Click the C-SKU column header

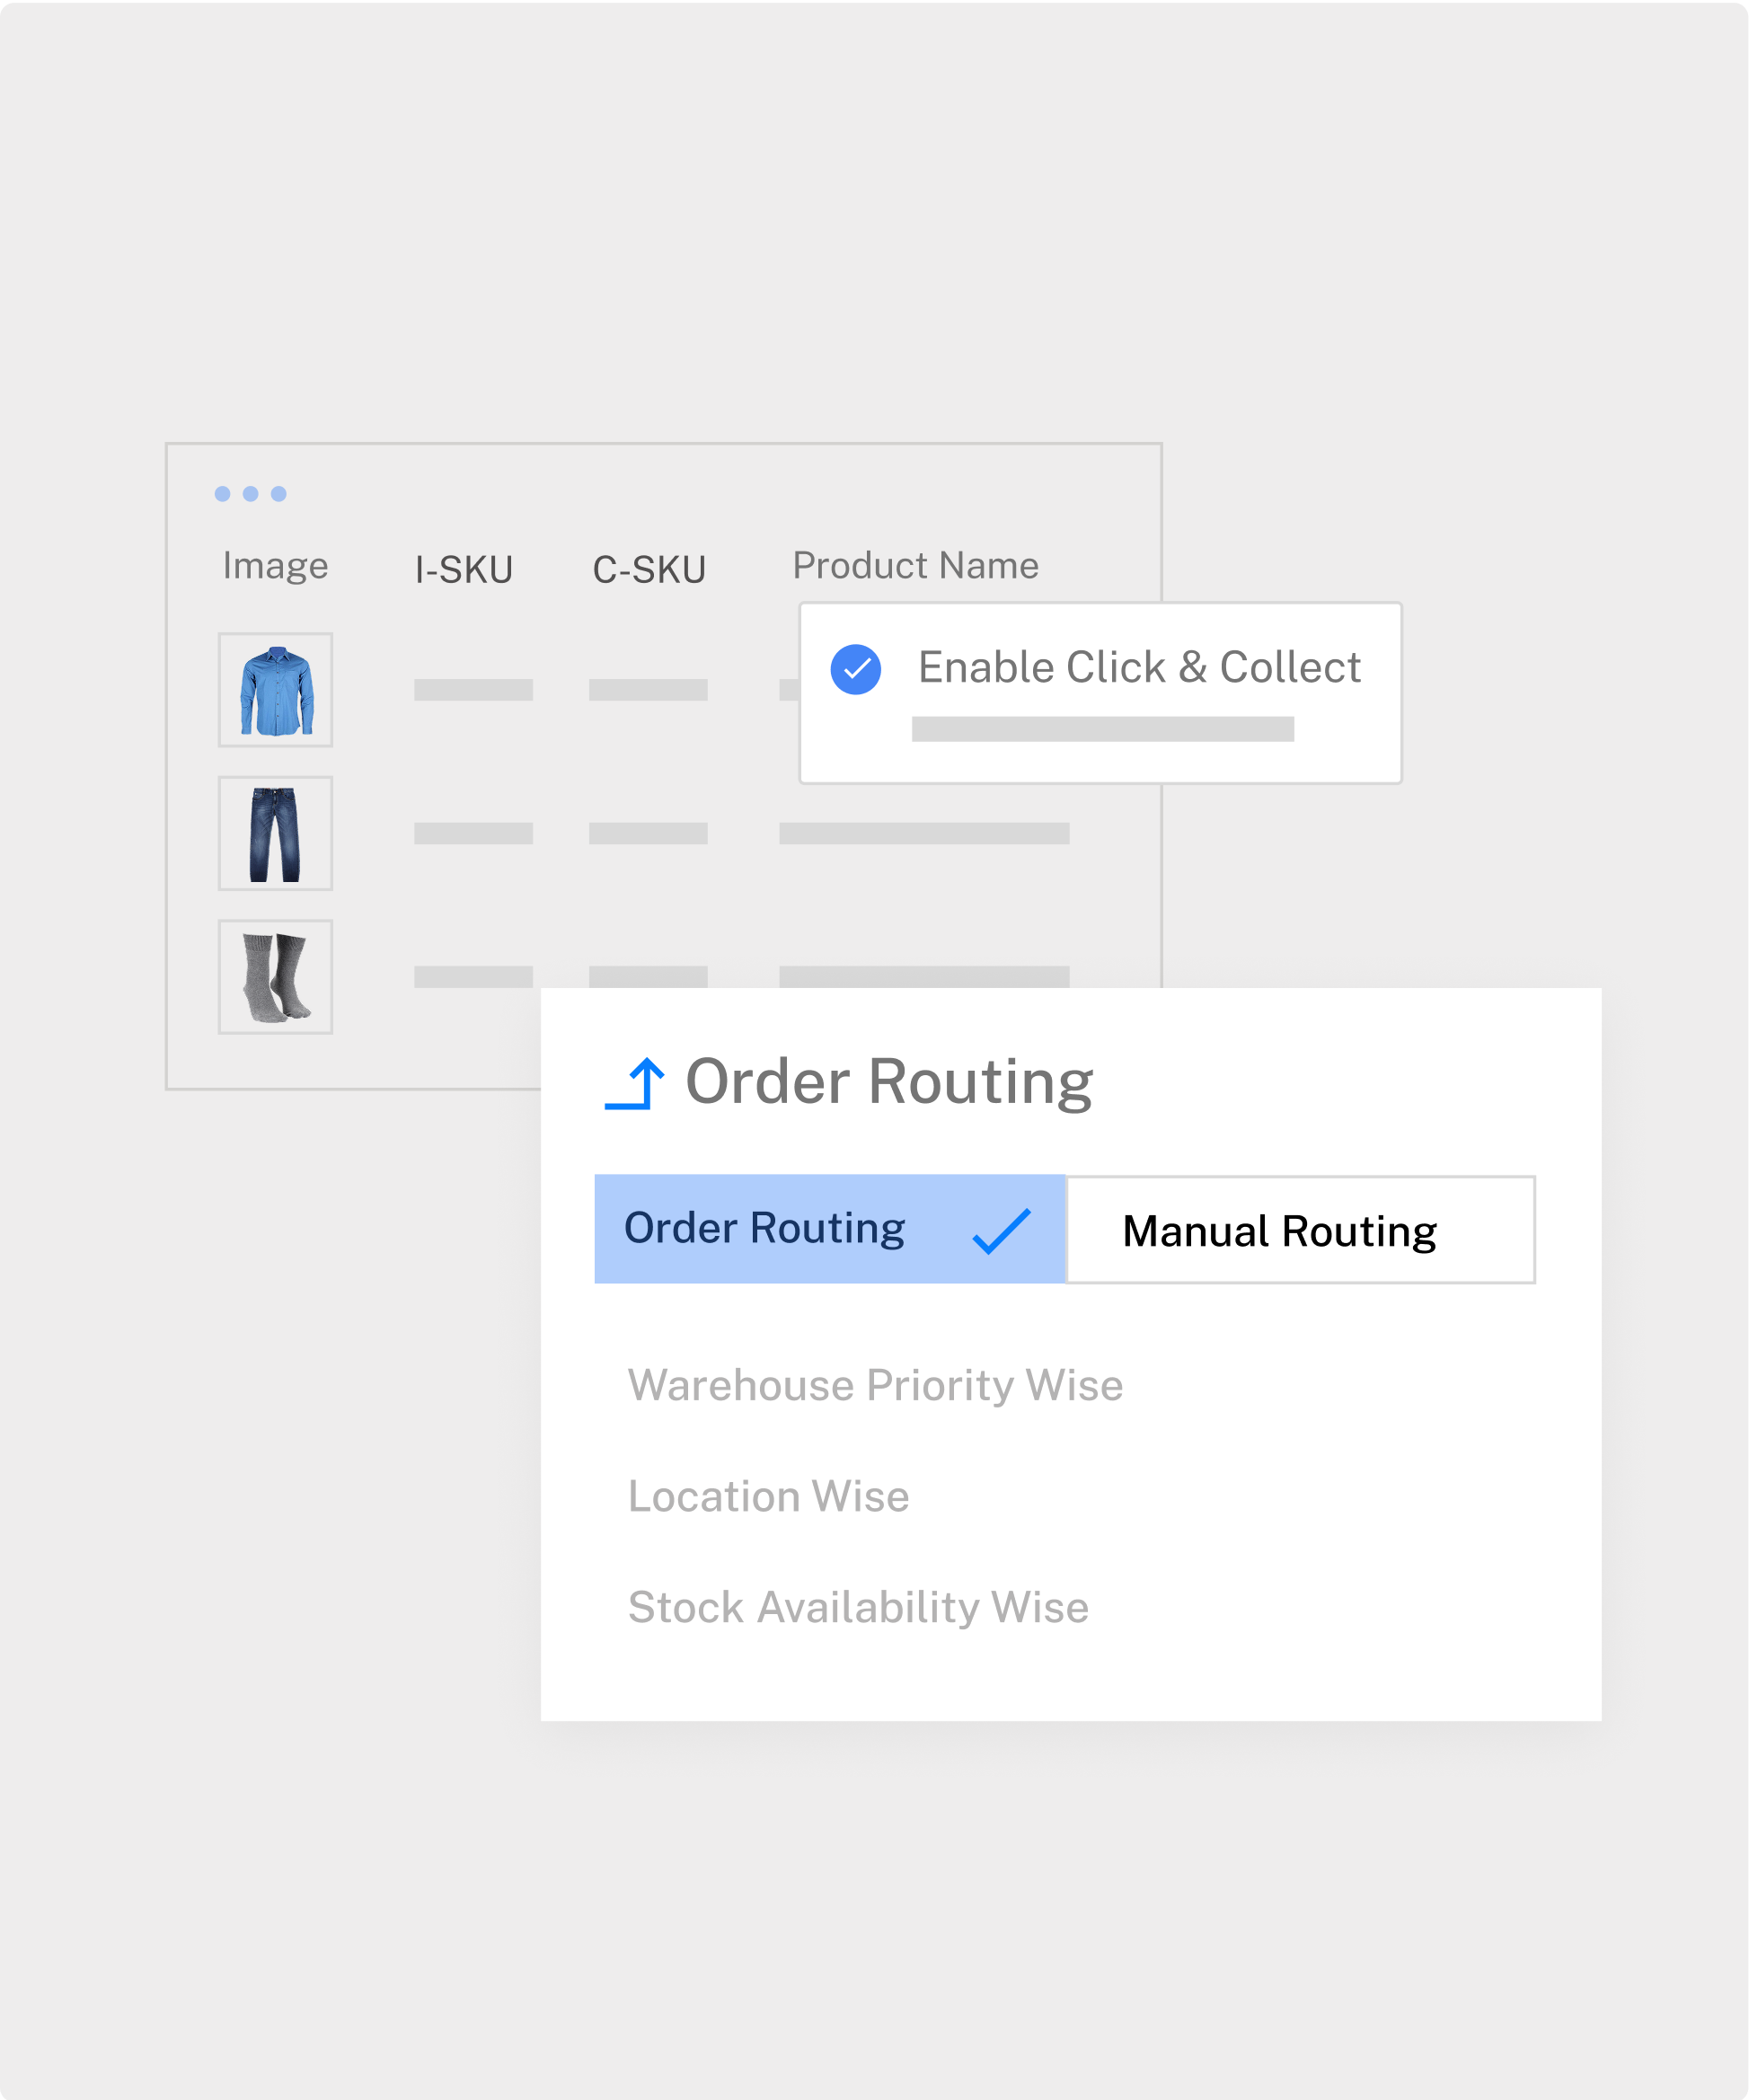[649, 569]
